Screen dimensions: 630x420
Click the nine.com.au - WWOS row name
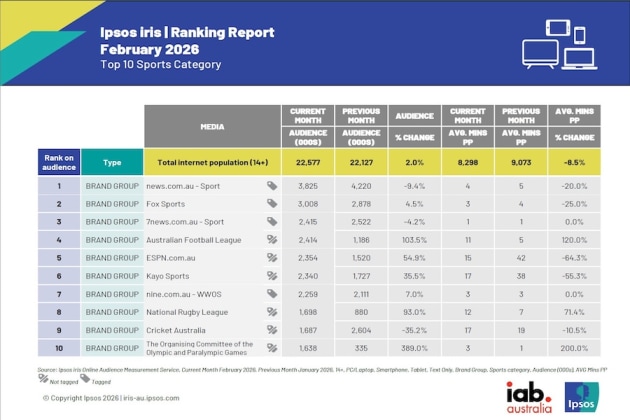[184, 294]
